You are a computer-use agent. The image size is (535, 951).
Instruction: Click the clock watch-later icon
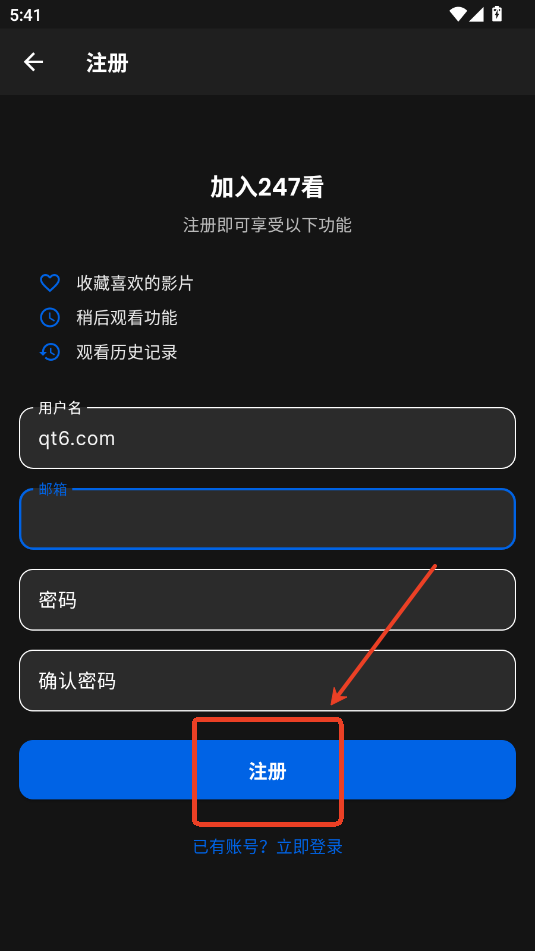[50, 317]
